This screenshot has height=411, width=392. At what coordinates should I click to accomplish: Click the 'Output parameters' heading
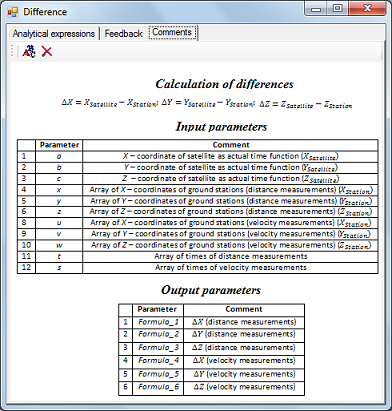coord(211,290)
